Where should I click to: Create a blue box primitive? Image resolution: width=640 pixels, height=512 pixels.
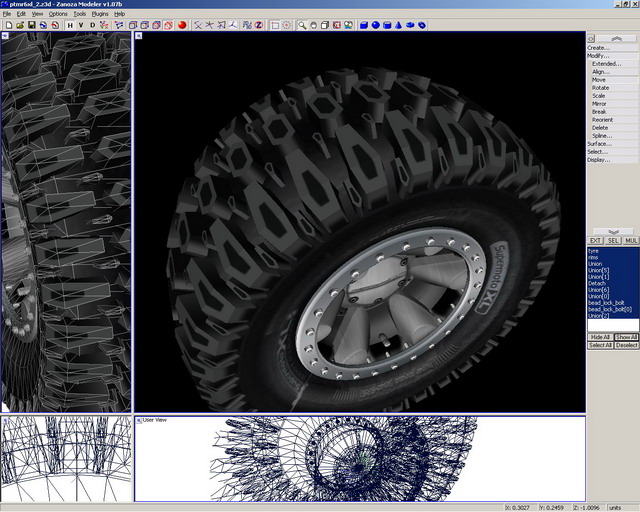[x=365, y=24]
